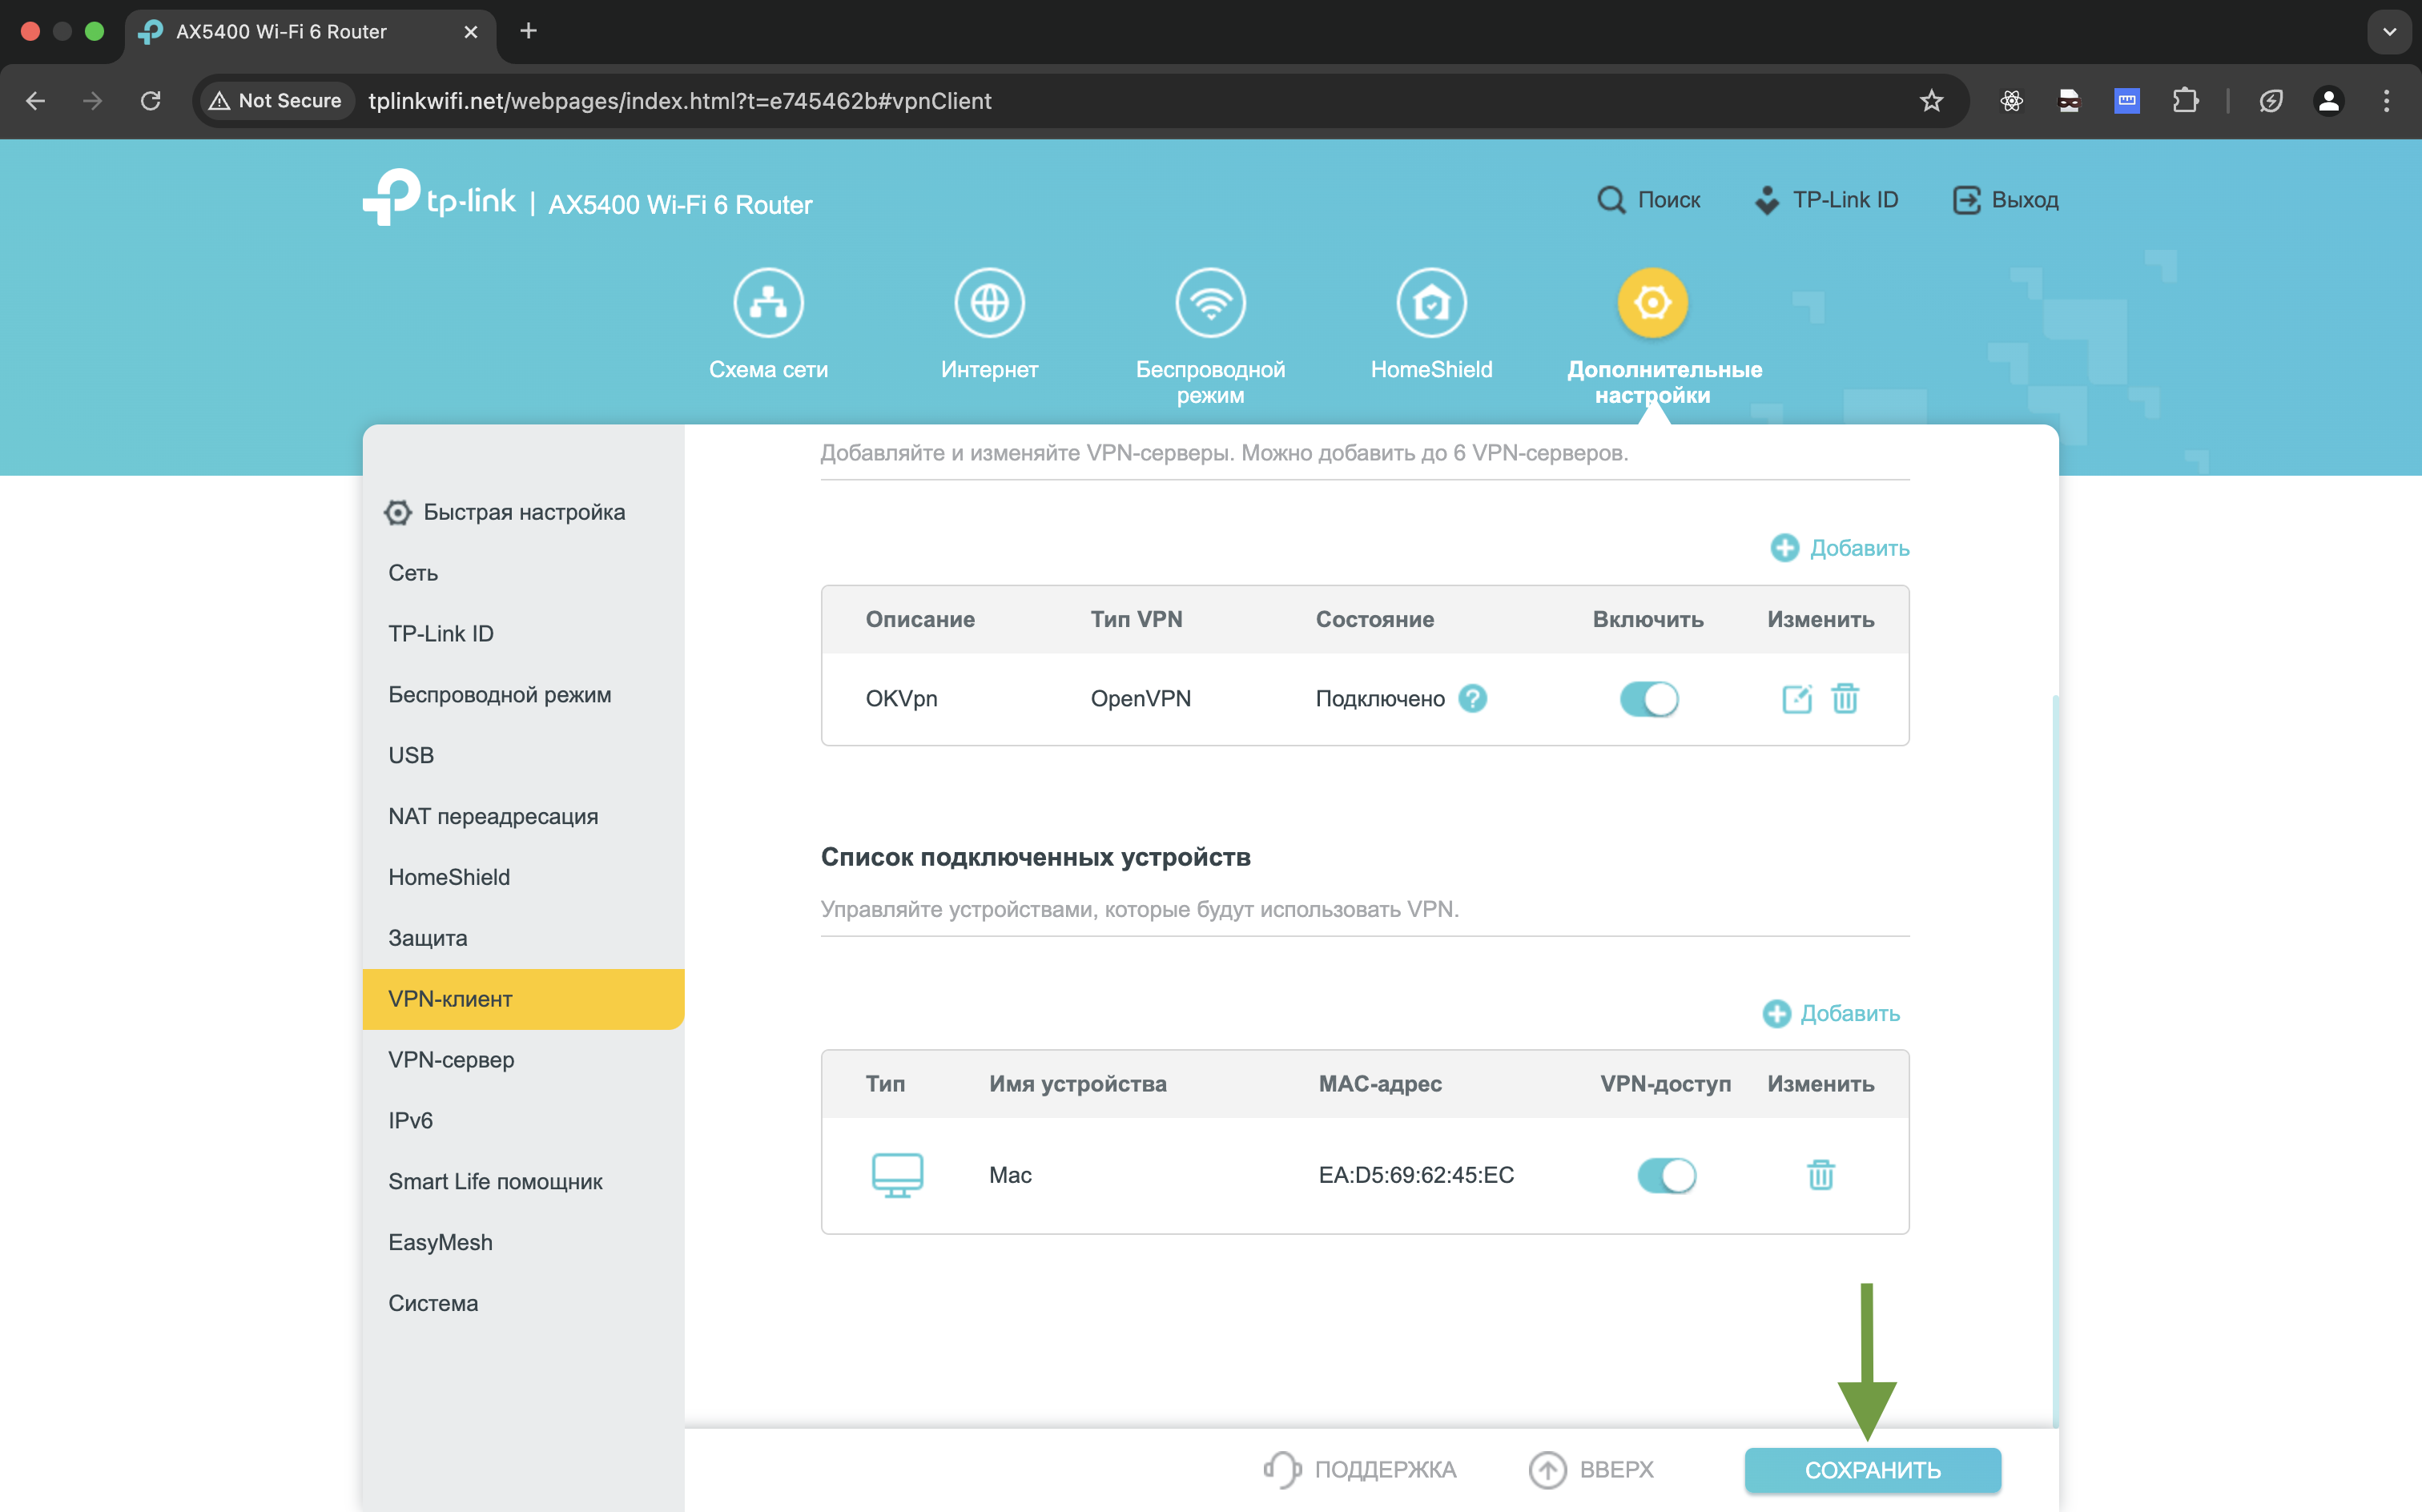The width and height of the screenshot is (2422, 1512).
Task: Disable the OKVpn server toggle
Action: (x=1649, y=698)
